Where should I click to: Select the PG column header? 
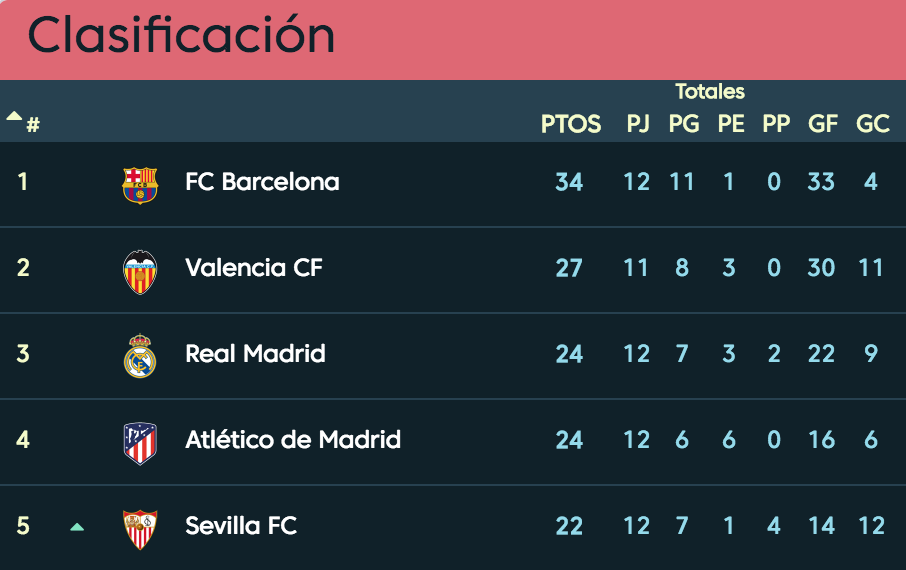pos(684,124)
